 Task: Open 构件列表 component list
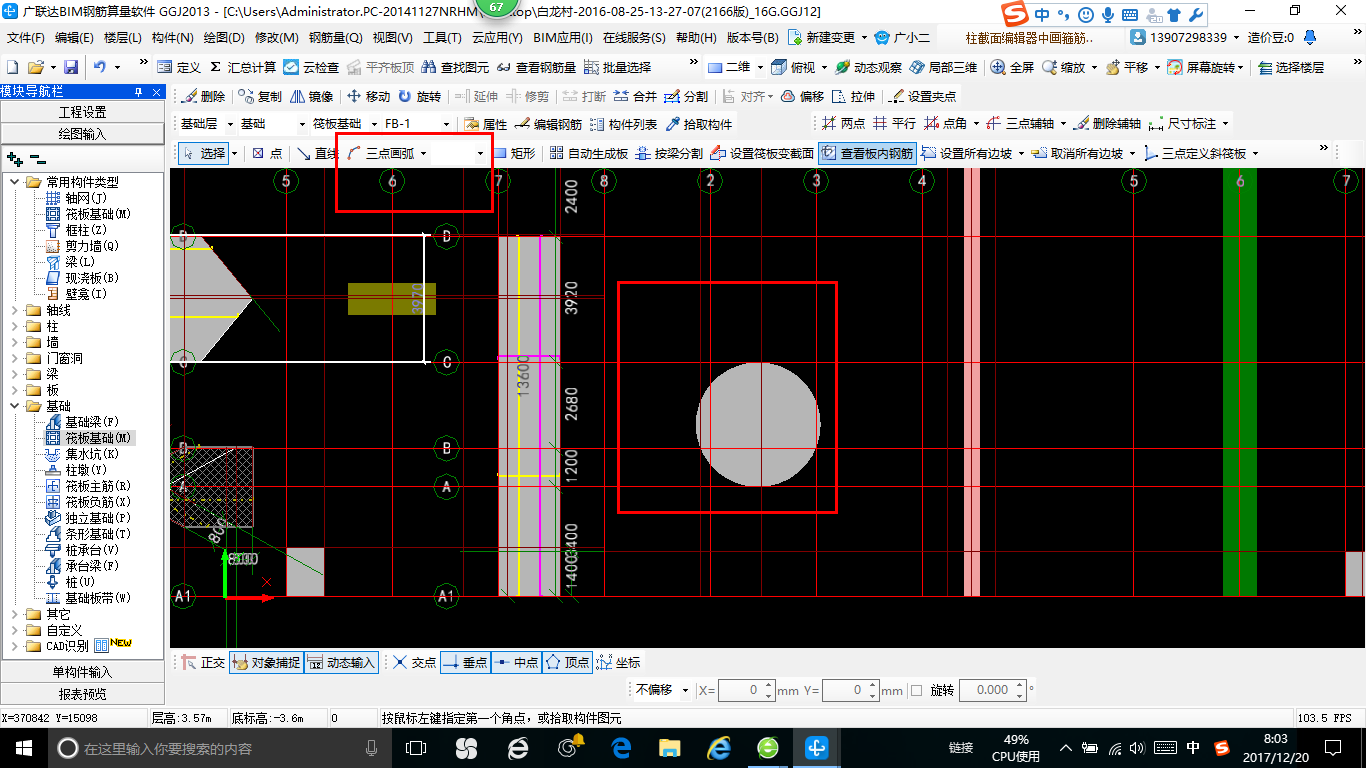[x=623, y=124]
